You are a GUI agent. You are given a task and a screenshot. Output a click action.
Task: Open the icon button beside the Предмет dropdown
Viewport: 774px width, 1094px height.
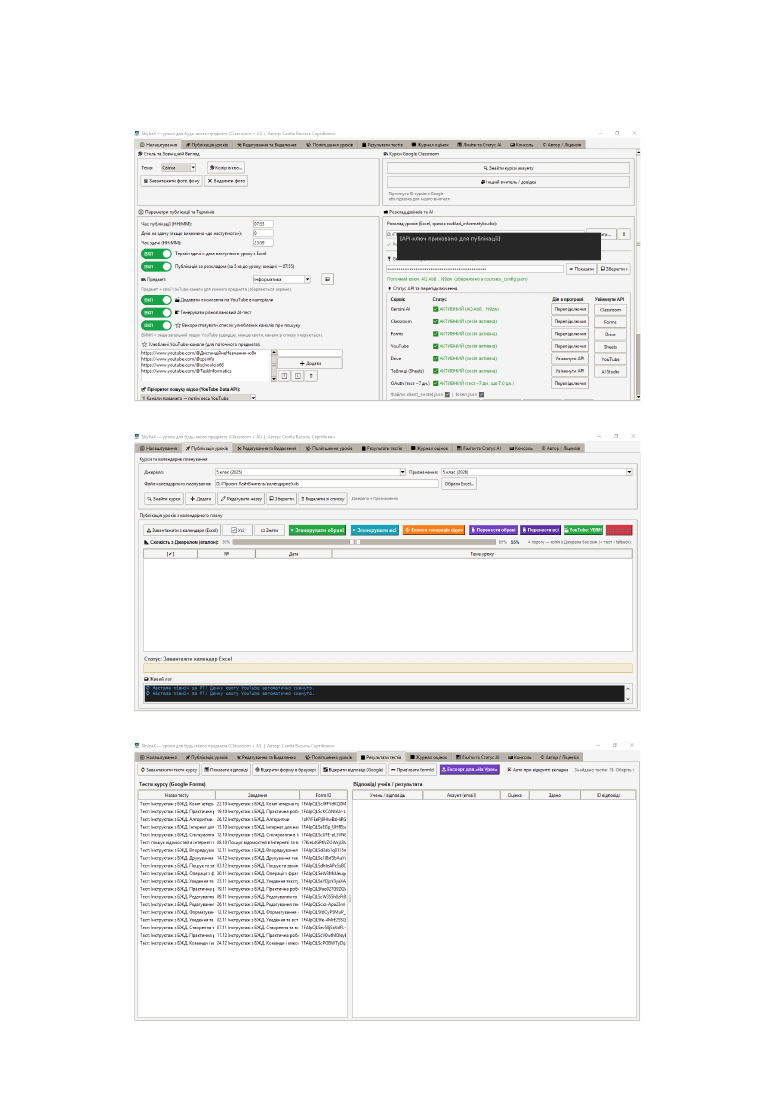pyautogui.click(x=327, y=279)
